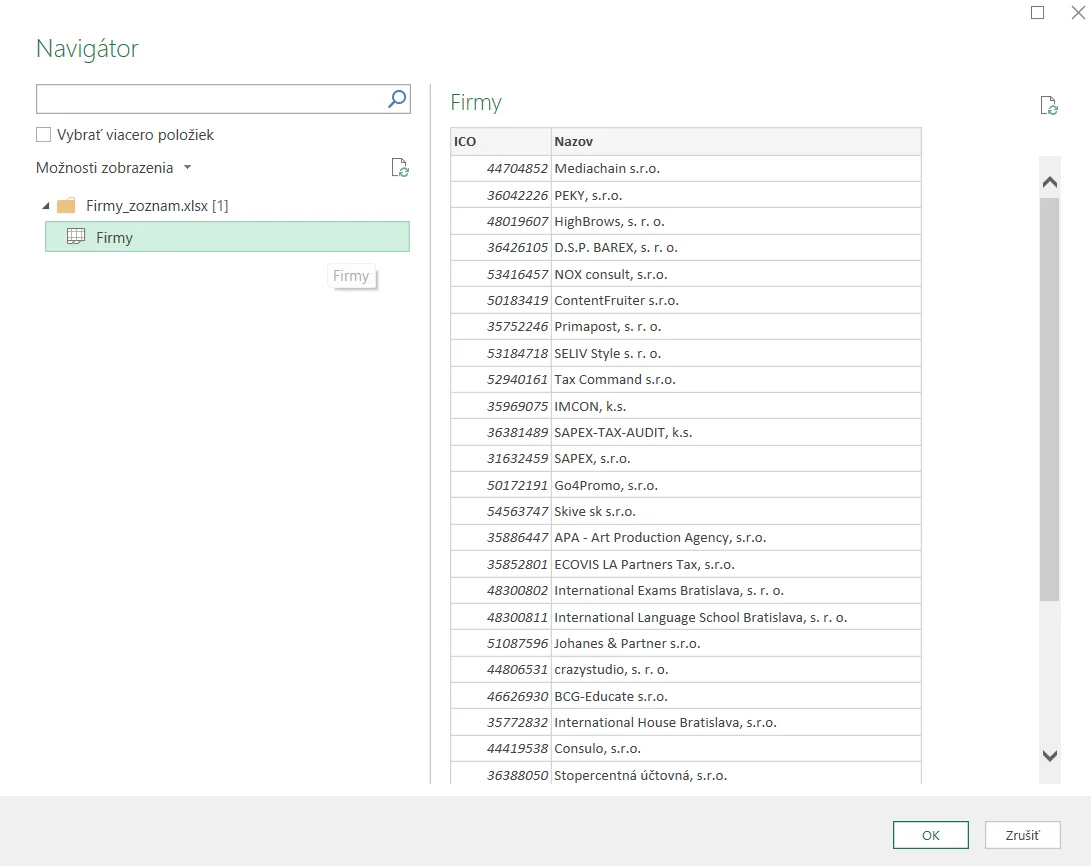Click the IMCON, k.s. cell

pos(736,406)
